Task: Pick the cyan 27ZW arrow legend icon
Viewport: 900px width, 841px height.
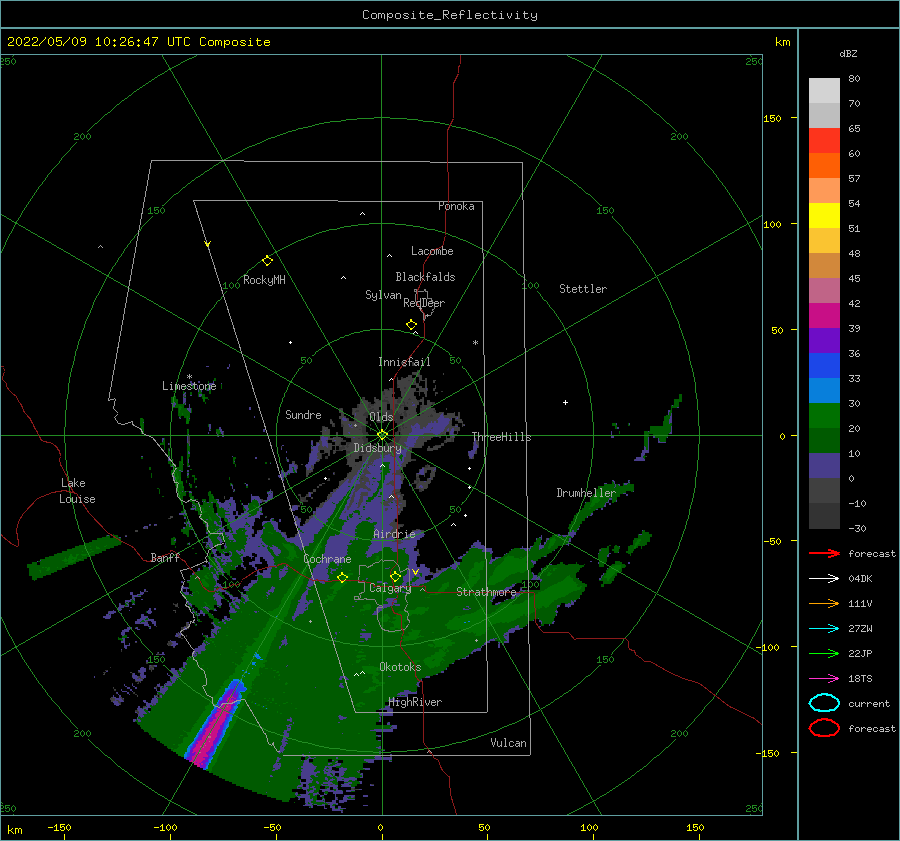Action: click(x=824, y=629)
